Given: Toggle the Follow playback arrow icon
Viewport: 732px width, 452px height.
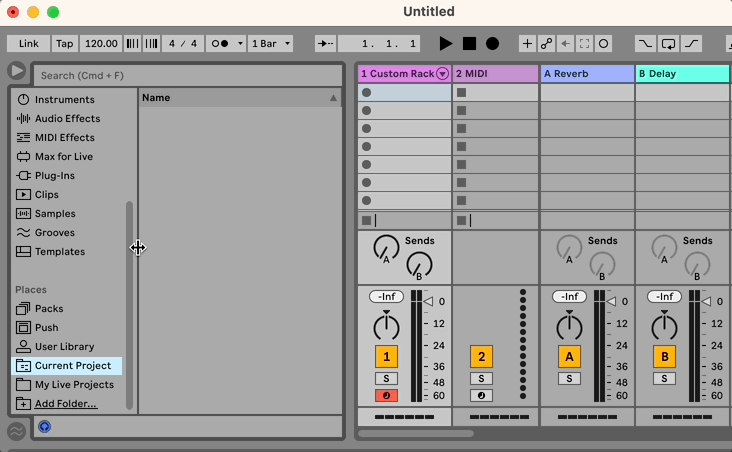Looking at the screenshot, I should (x=326, y=44).
